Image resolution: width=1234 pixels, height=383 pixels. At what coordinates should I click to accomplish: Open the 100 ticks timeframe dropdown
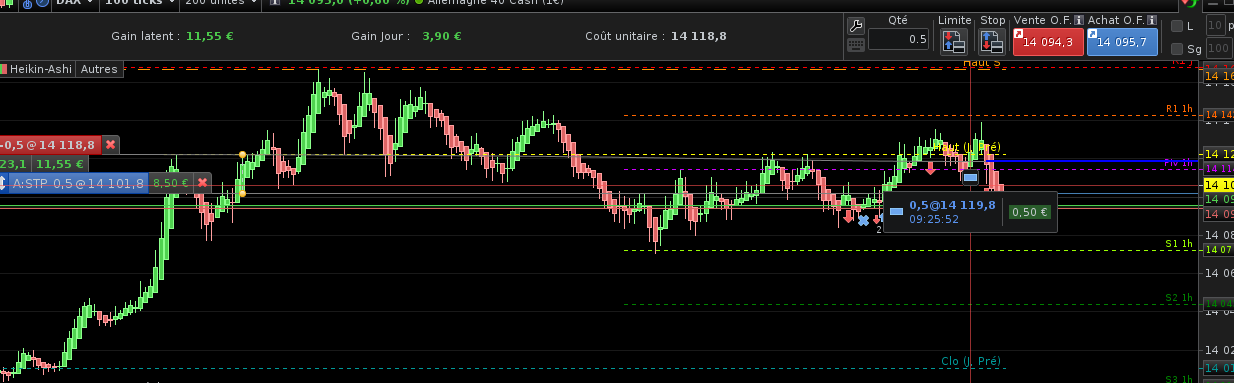139,4
